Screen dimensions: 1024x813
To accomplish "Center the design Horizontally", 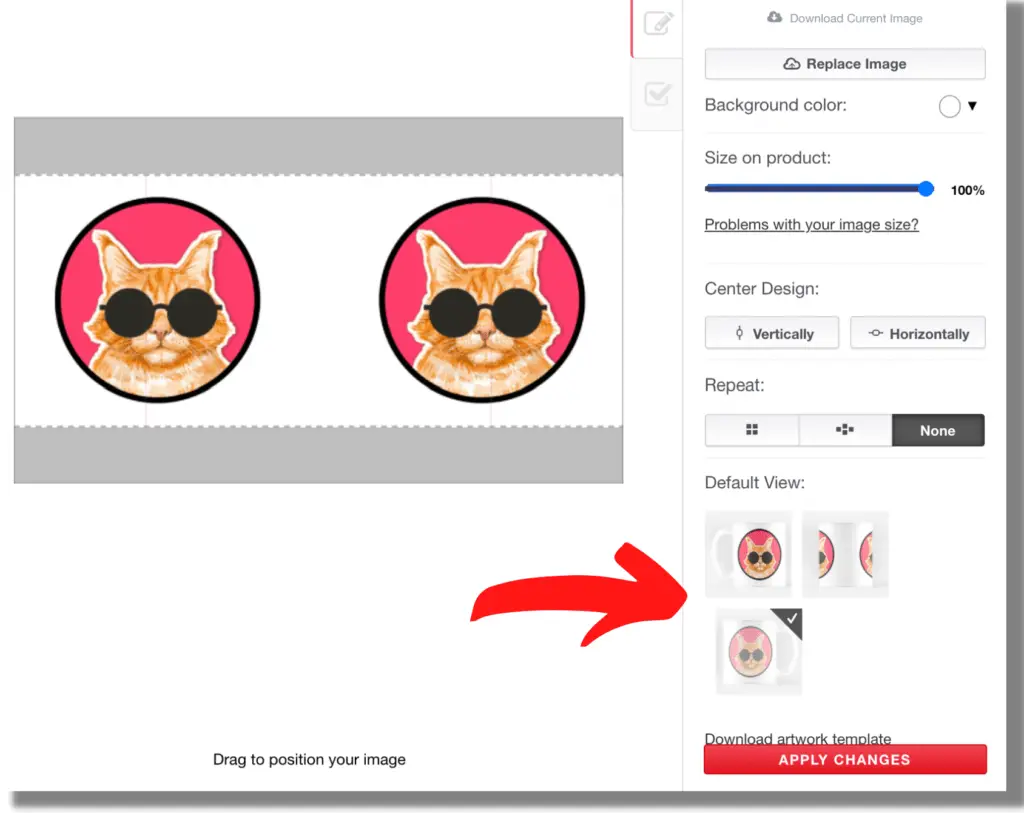I will [918, 333].
